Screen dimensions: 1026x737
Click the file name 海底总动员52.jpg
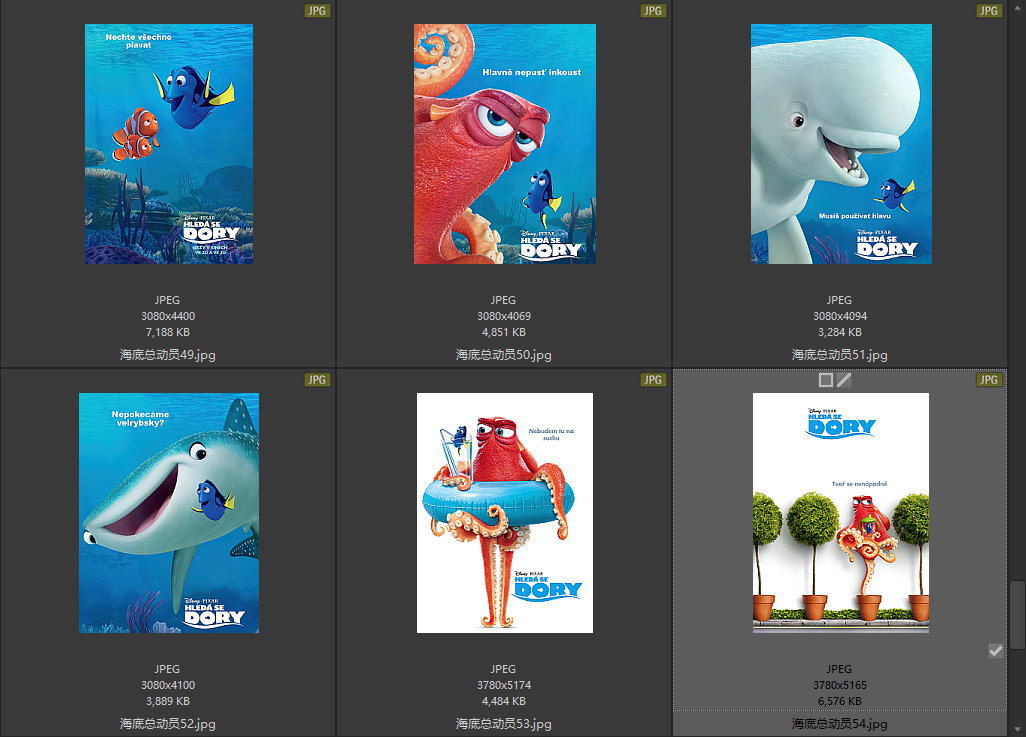[168, 724]
